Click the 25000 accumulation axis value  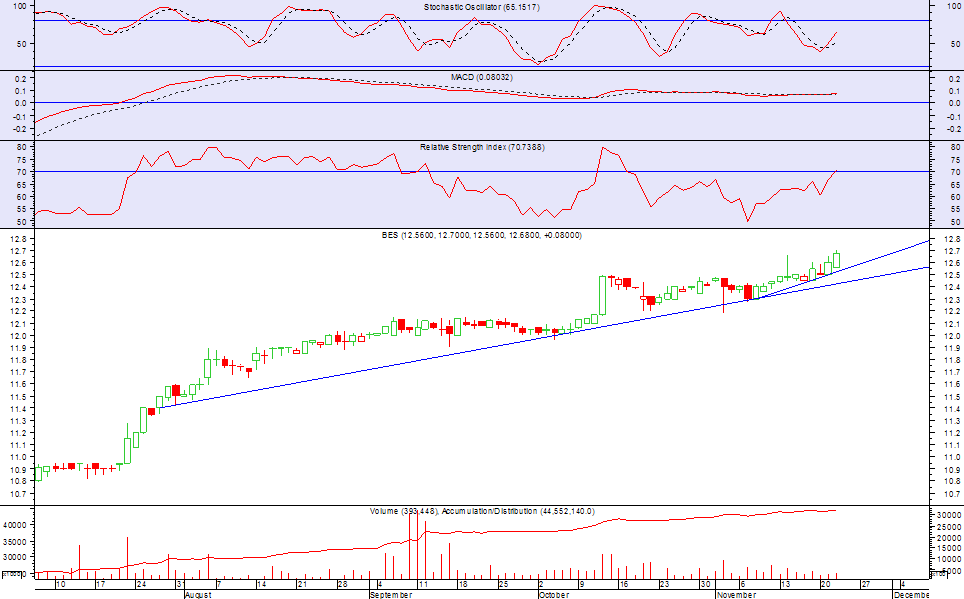(949, 527)
